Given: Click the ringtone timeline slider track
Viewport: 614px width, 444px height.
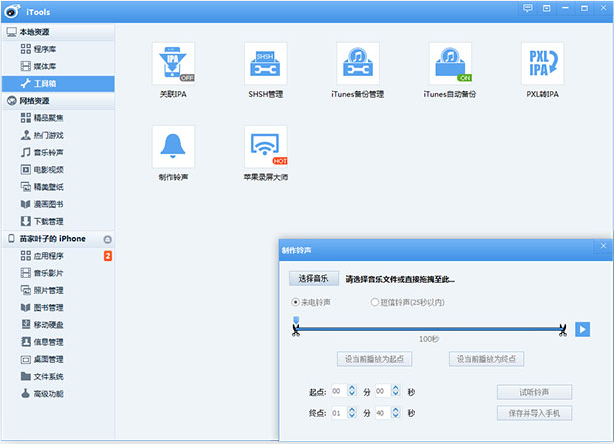Looking at the screenshot, I should pos(429,329).
